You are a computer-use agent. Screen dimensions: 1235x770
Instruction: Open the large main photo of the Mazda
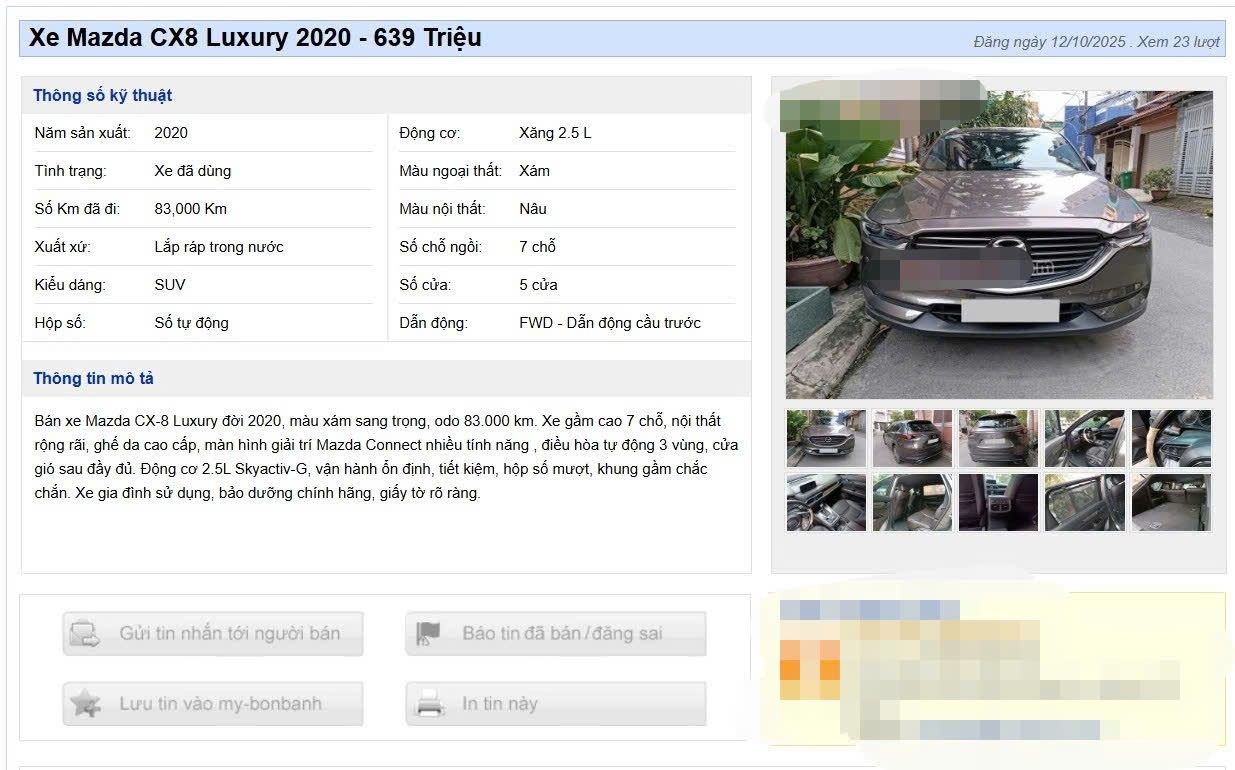[x=998, y=245]
